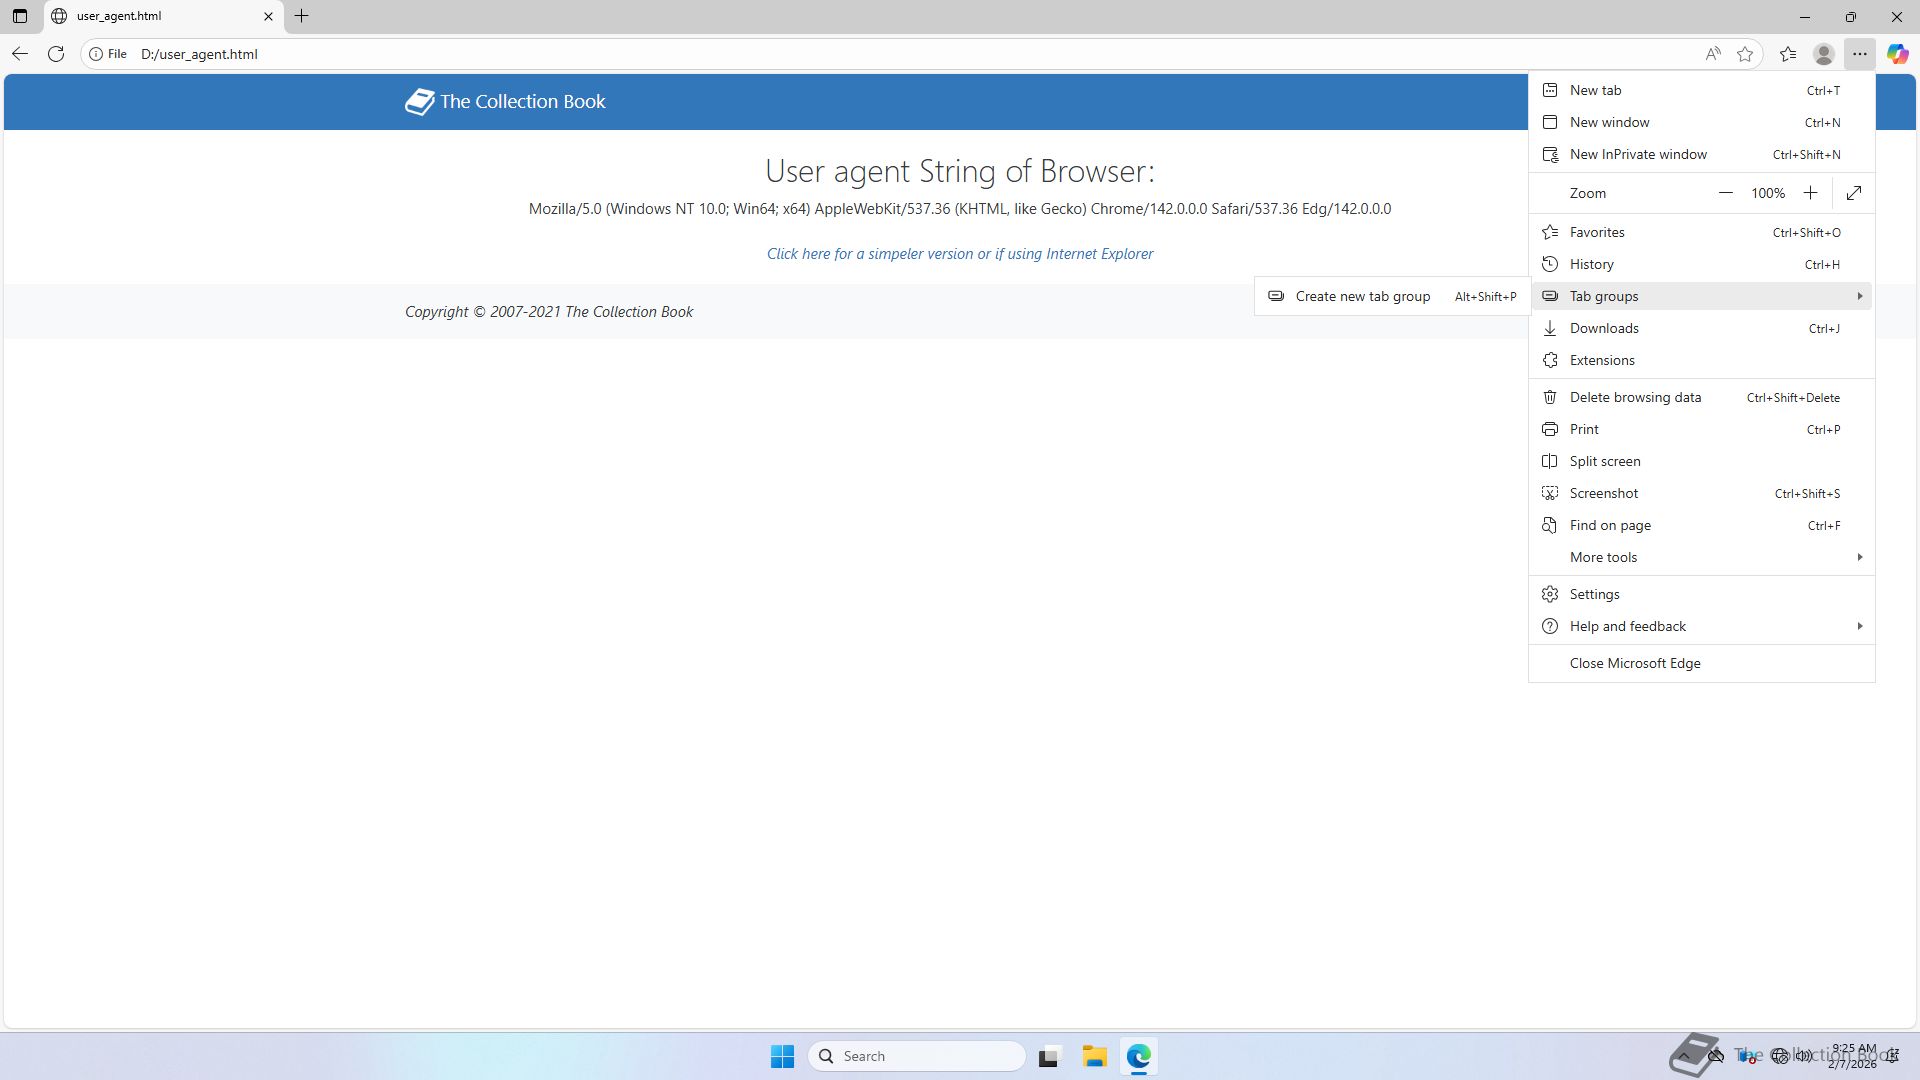This screenshot has width=1920, height=1080.
Task: Open the Settings menu entry
Action: [x=1594, y=594]
